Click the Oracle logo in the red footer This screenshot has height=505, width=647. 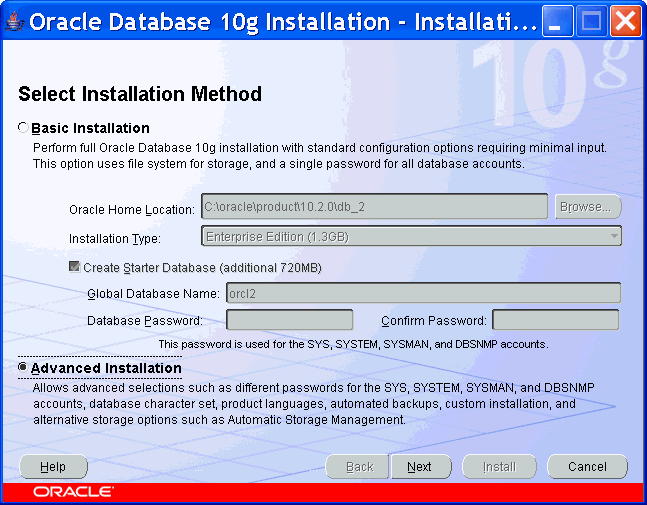point(72,492)
